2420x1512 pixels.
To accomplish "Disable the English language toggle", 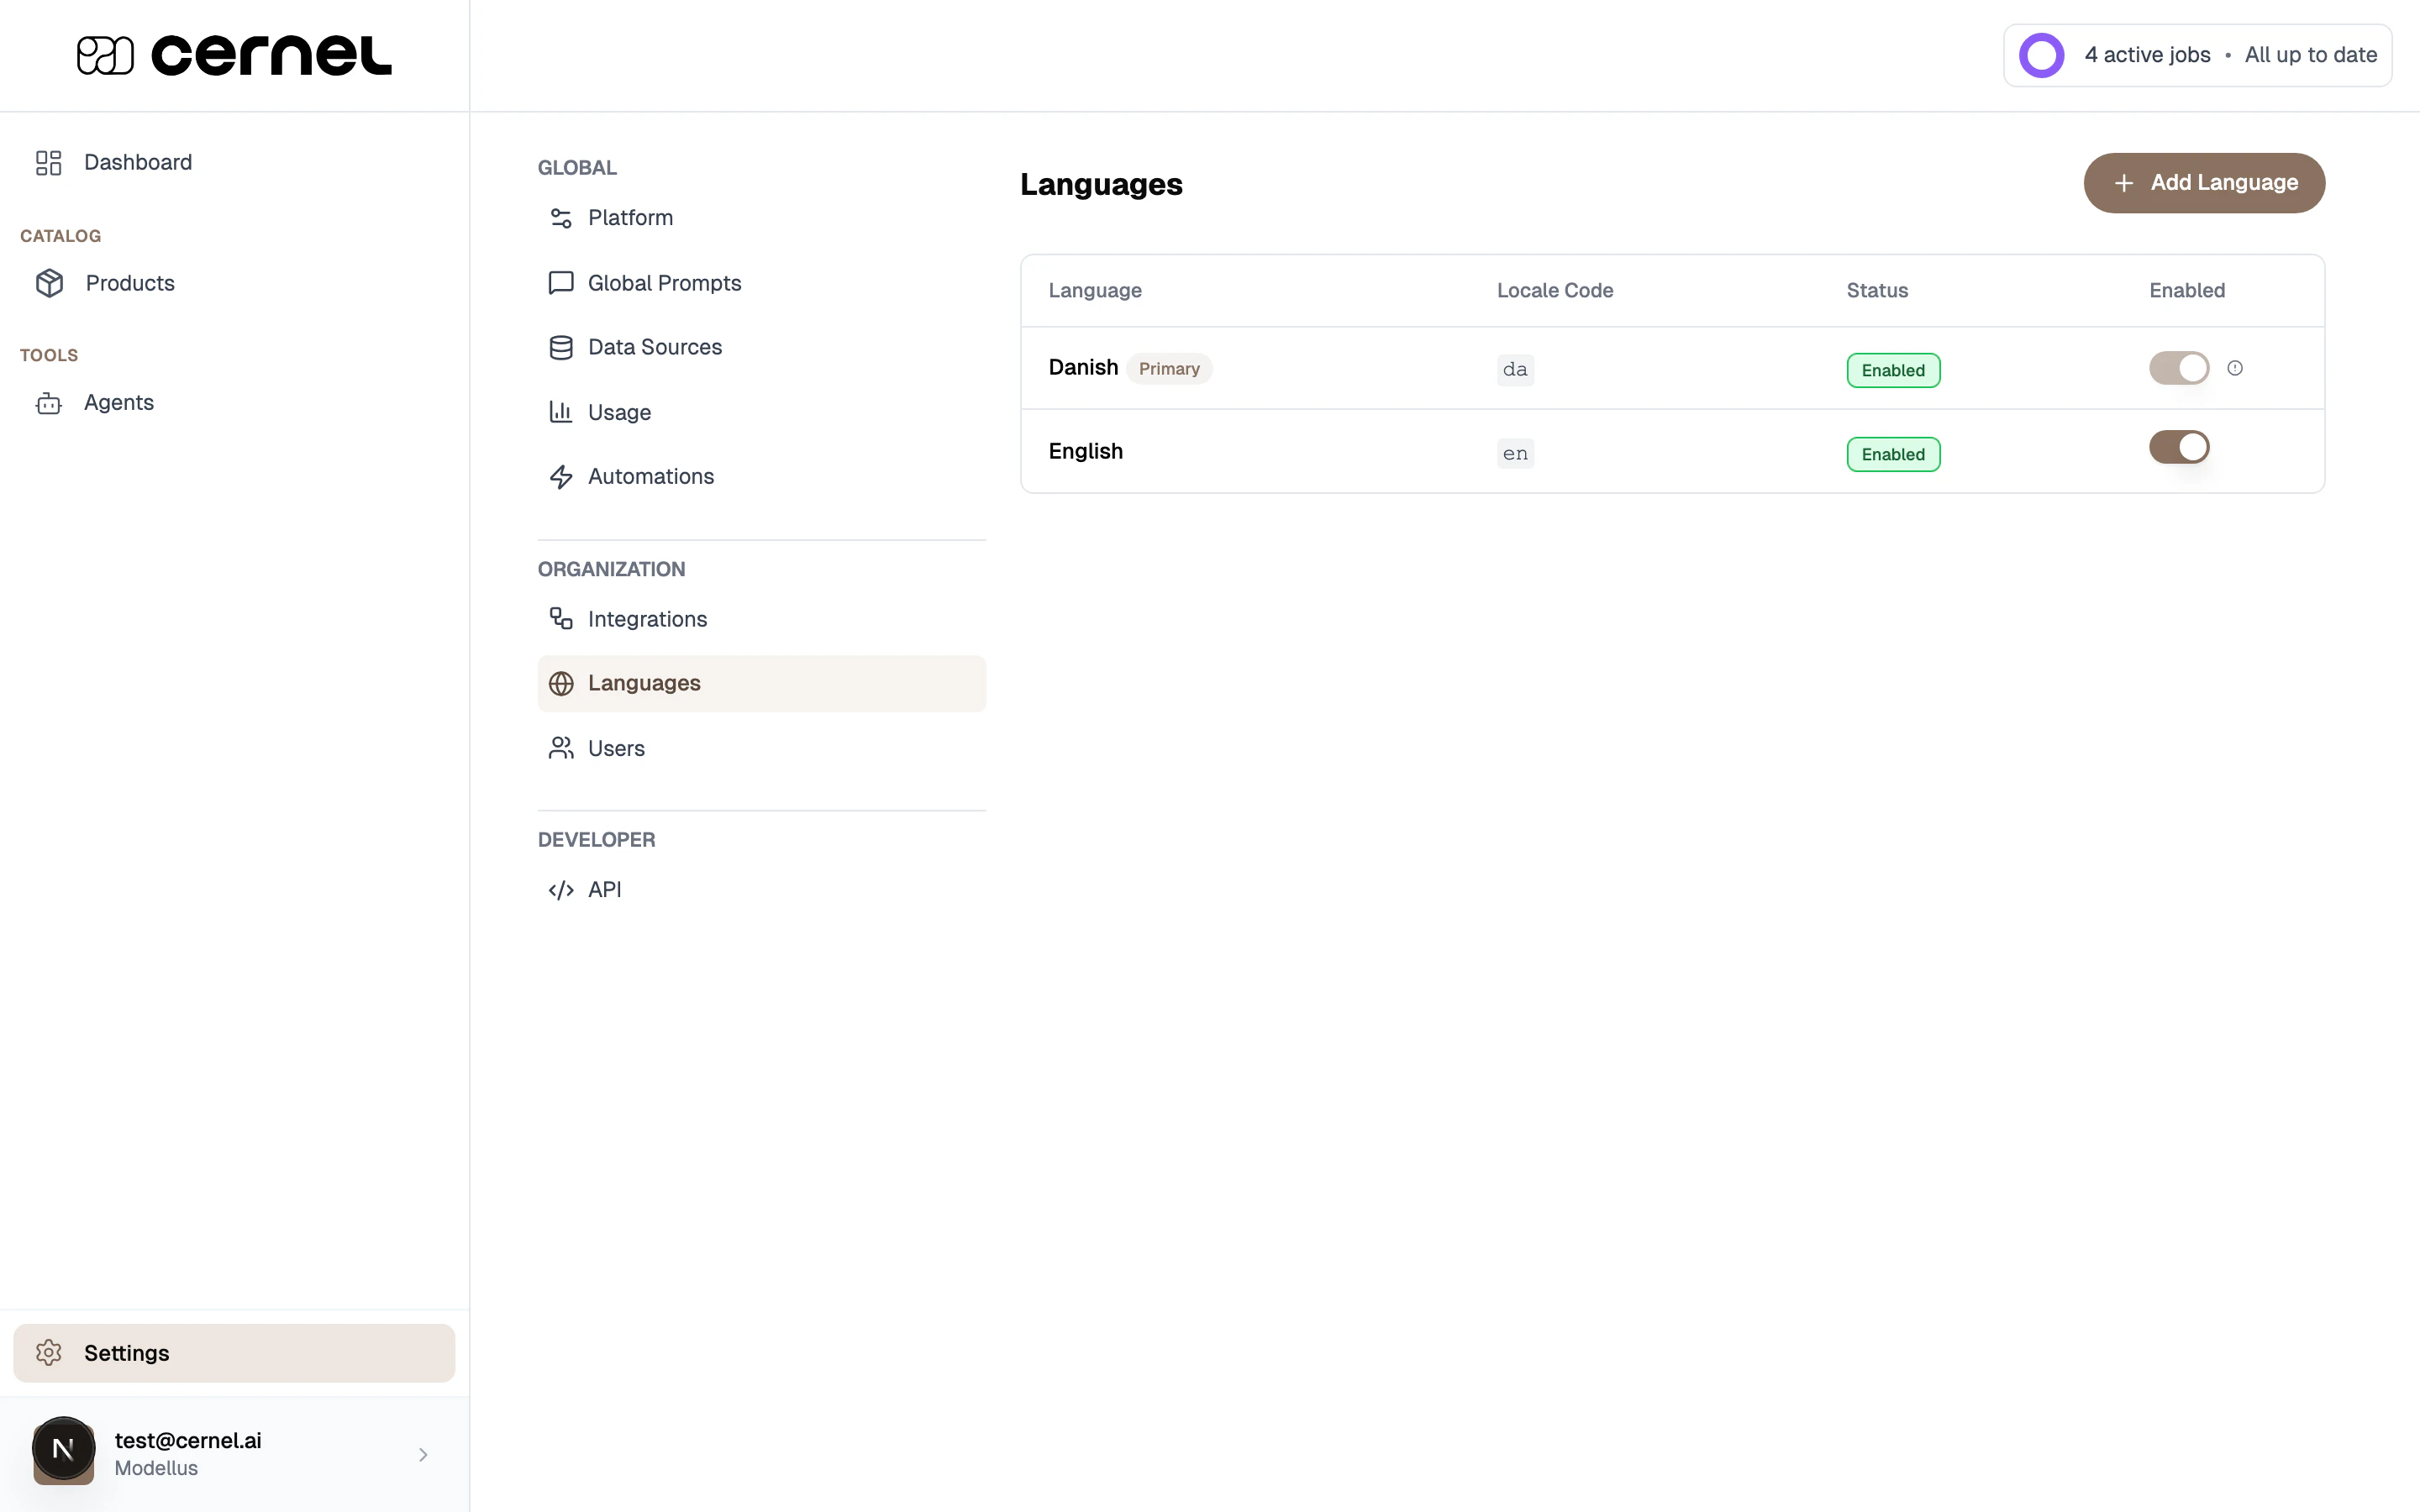I will tap(2179, 447).
